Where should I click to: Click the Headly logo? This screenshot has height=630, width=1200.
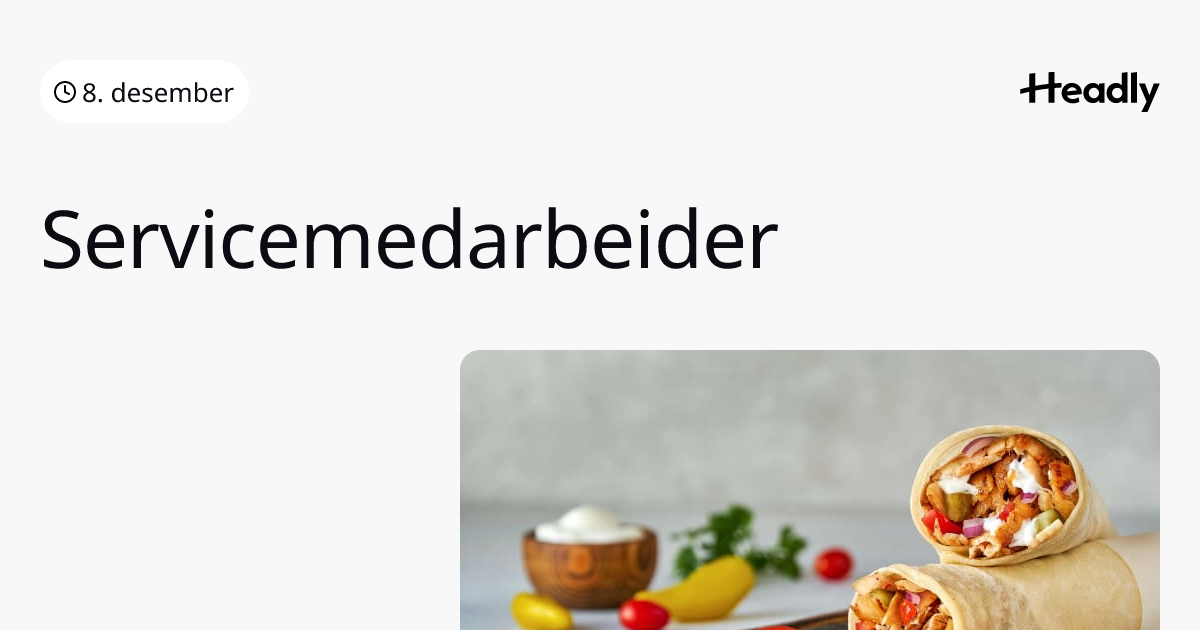[x=1089, y=91]
